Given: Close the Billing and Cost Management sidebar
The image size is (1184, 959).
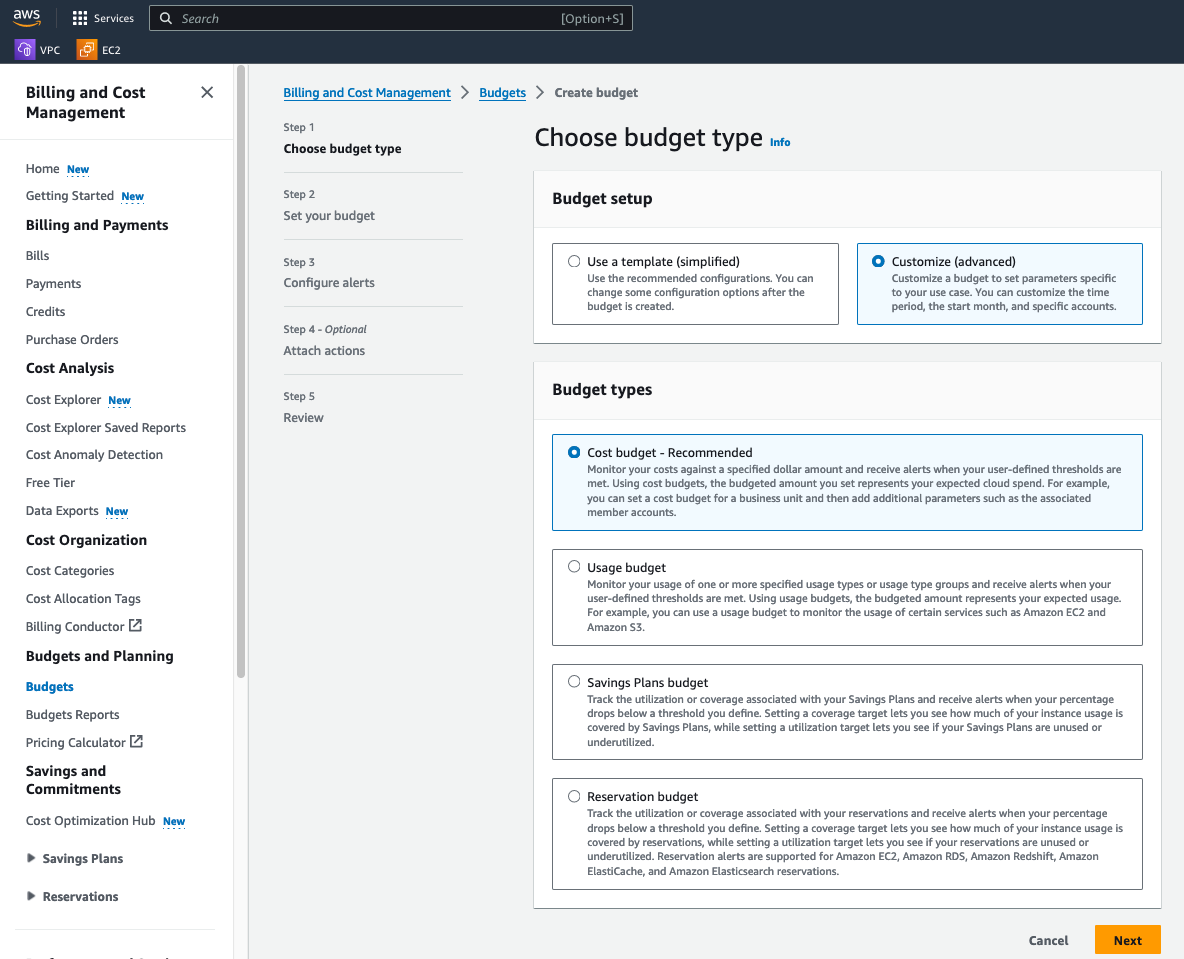Looking at the screenshot, I should tap(207, 92).
